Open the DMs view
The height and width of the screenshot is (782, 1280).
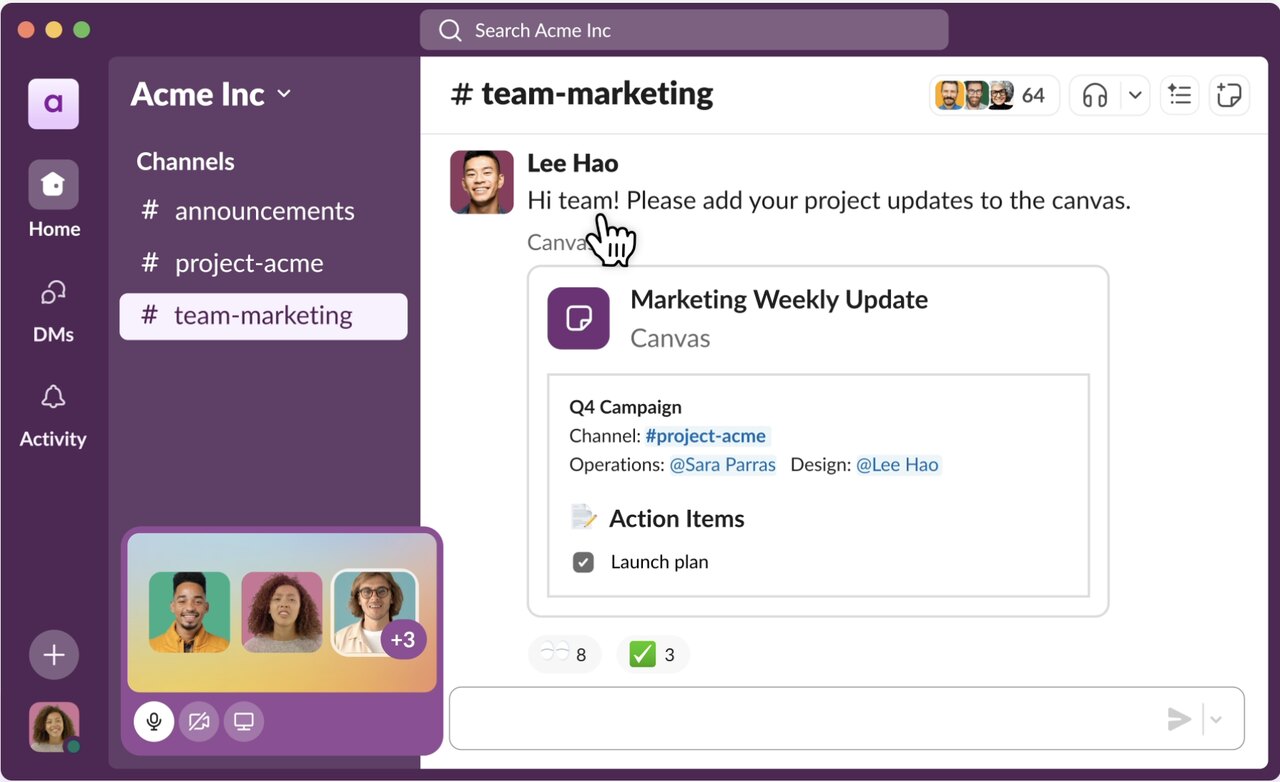[x=53, y=310]
